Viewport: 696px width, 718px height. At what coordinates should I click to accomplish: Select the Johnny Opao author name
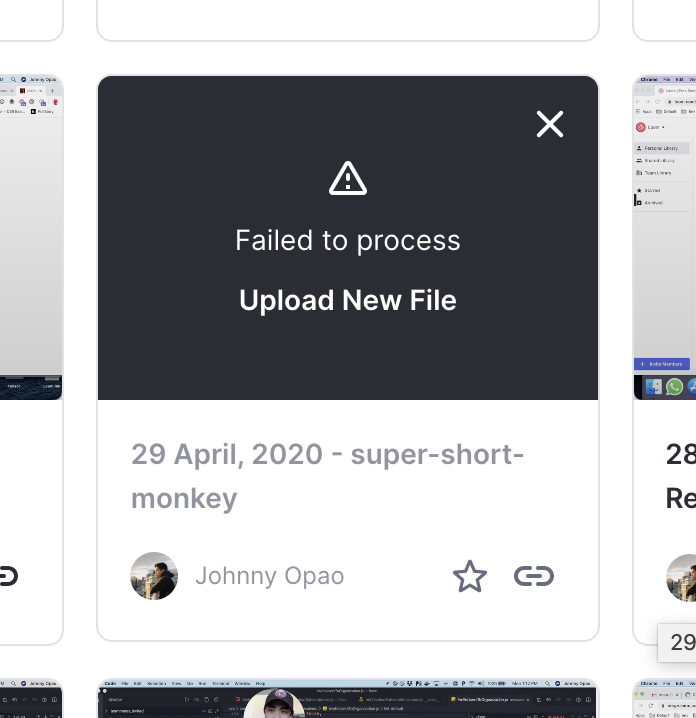tap(270, 576)
